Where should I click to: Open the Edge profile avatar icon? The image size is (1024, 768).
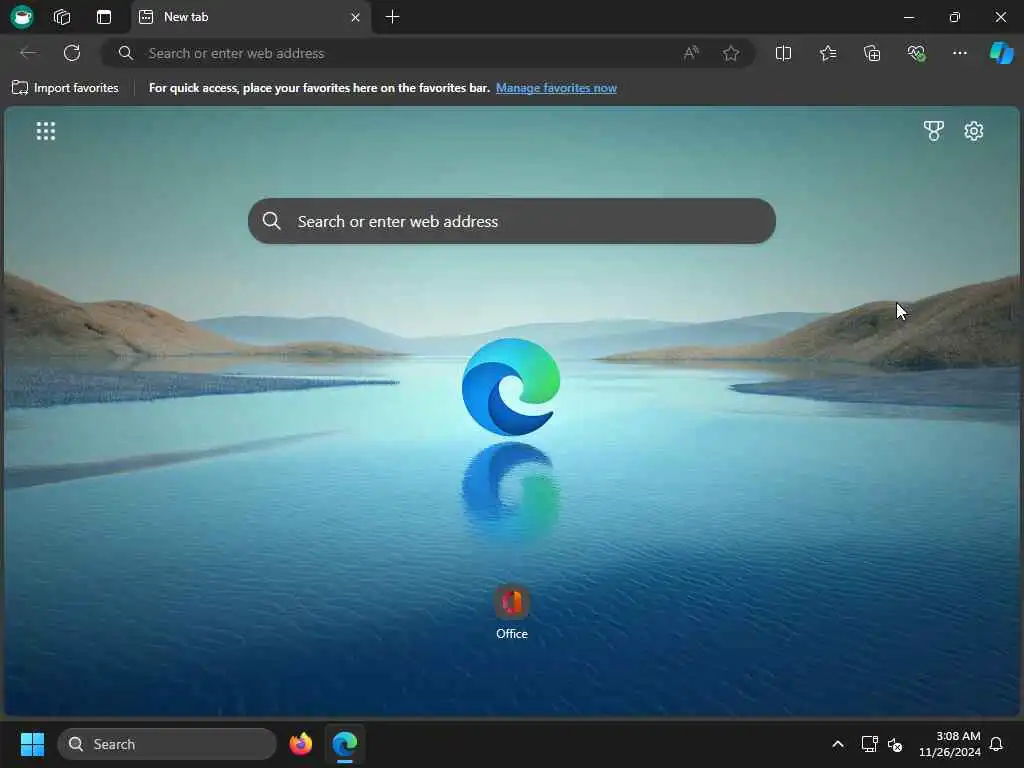coord(22,16)
